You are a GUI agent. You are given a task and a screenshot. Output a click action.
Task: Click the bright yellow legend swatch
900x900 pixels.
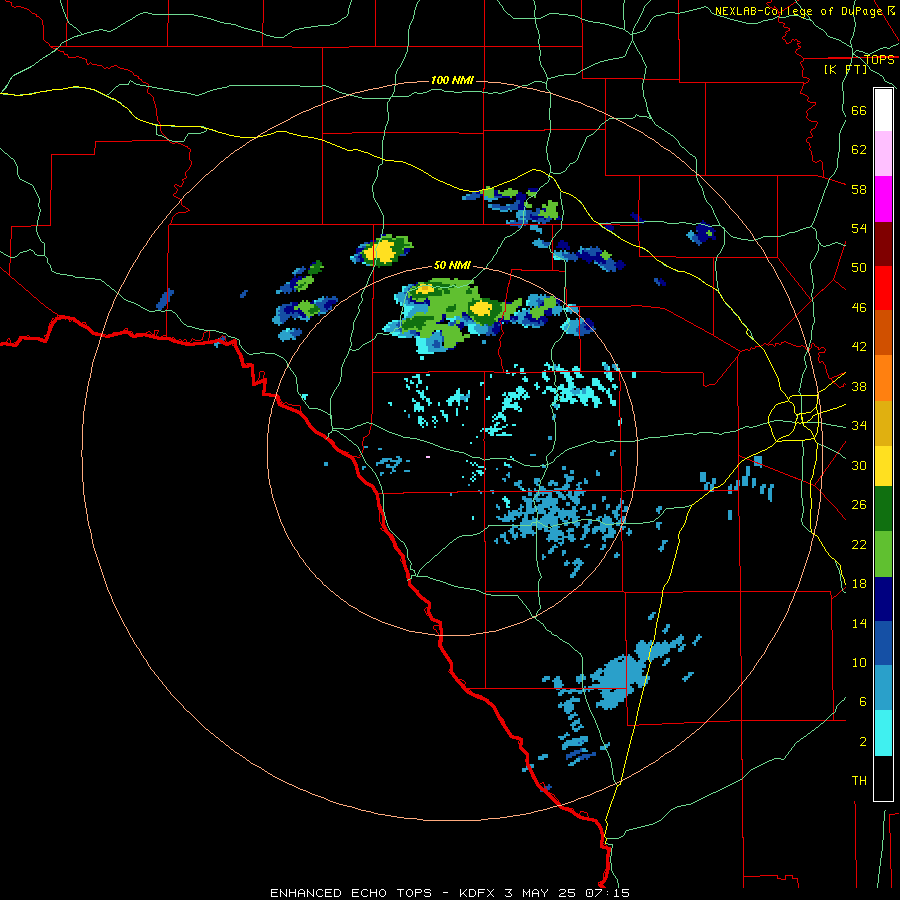[883, 466]
